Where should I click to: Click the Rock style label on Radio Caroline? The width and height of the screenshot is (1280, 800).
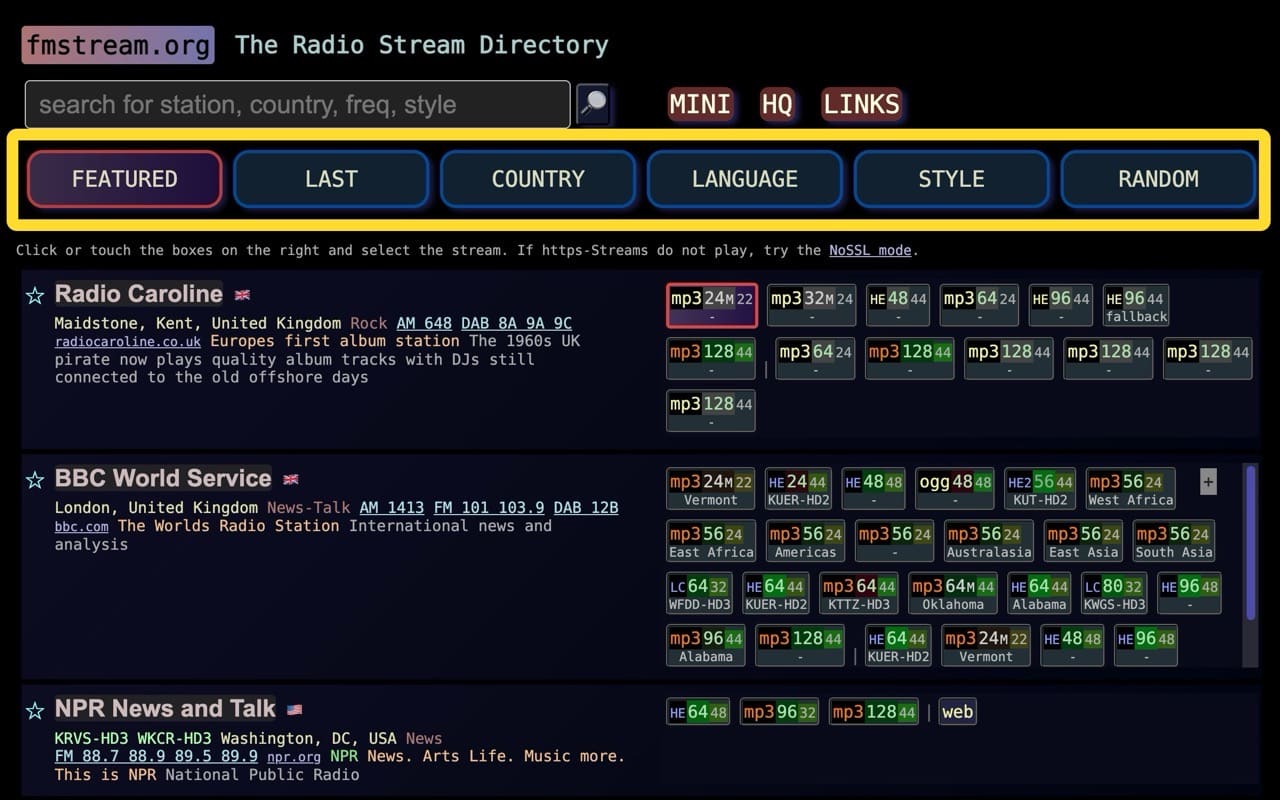coord(368,323)
